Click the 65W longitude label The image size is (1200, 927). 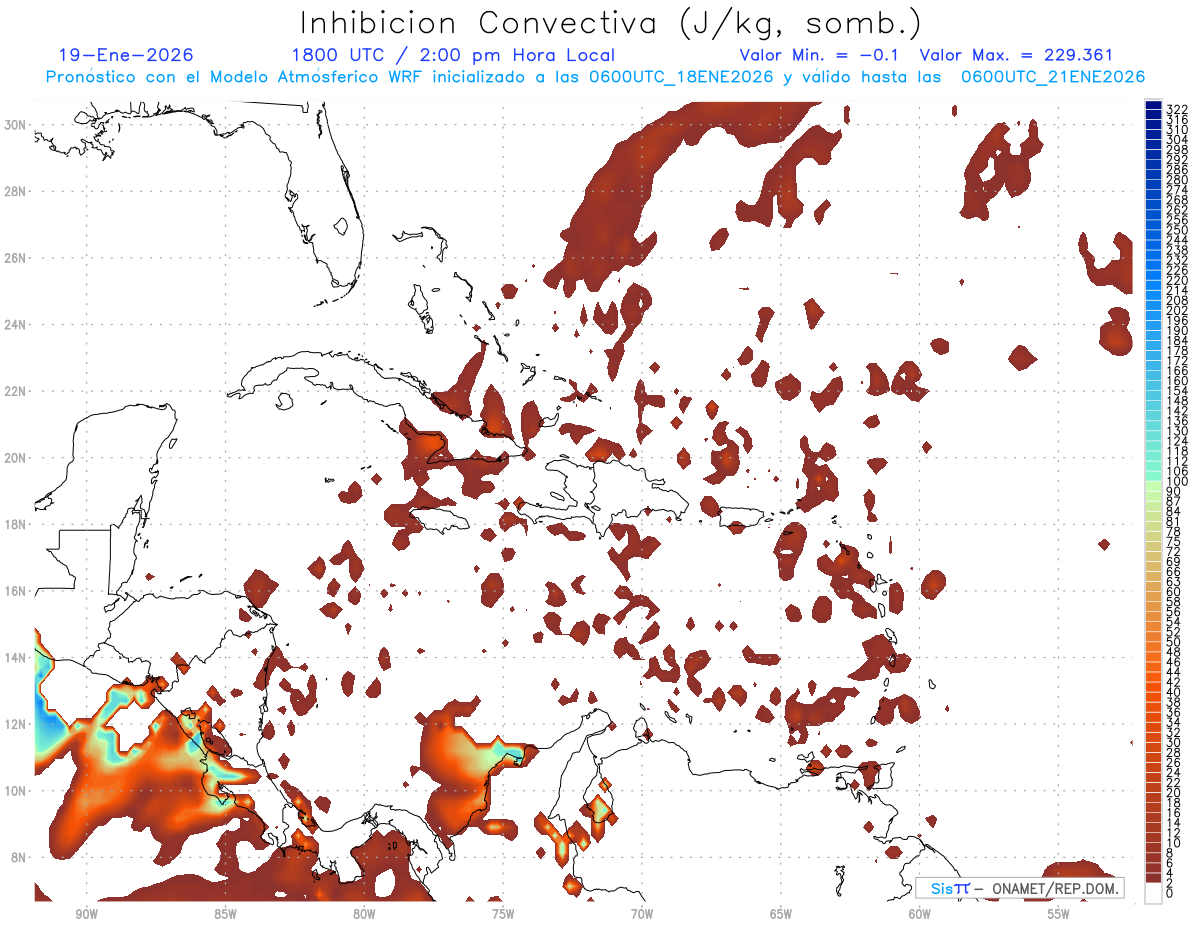coord(781,914)
